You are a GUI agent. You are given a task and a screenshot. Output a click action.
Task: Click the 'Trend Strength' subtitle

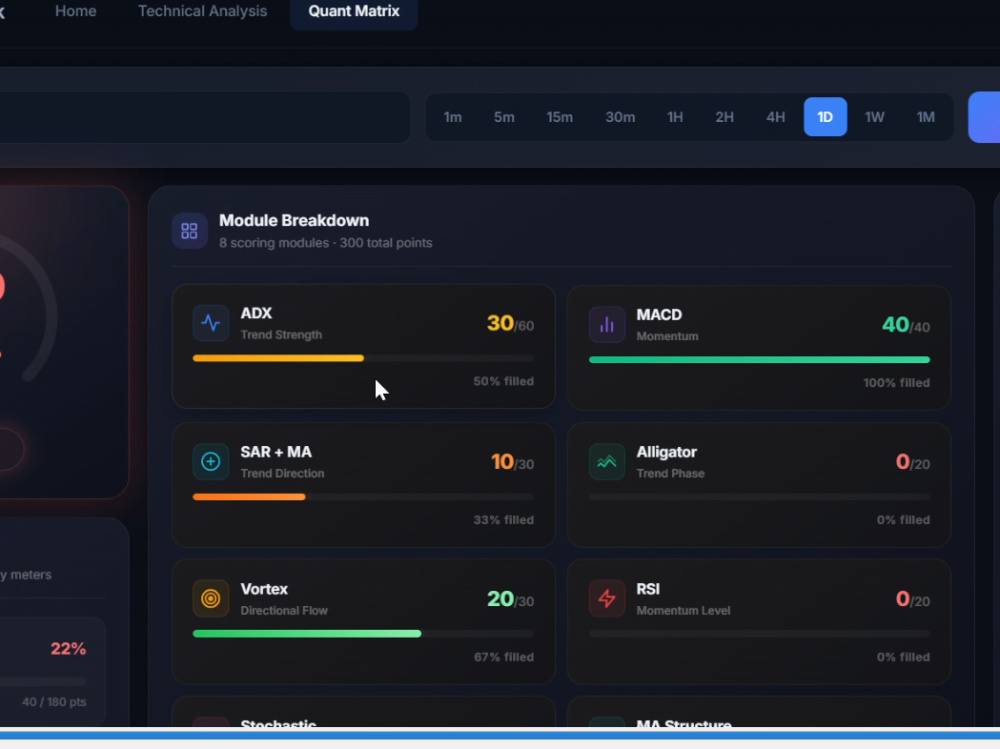(281, 335)
